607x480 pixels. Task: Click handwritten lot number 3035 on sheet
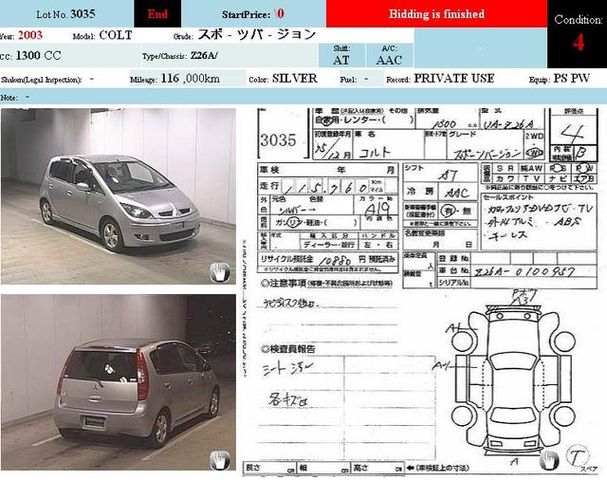278,140
